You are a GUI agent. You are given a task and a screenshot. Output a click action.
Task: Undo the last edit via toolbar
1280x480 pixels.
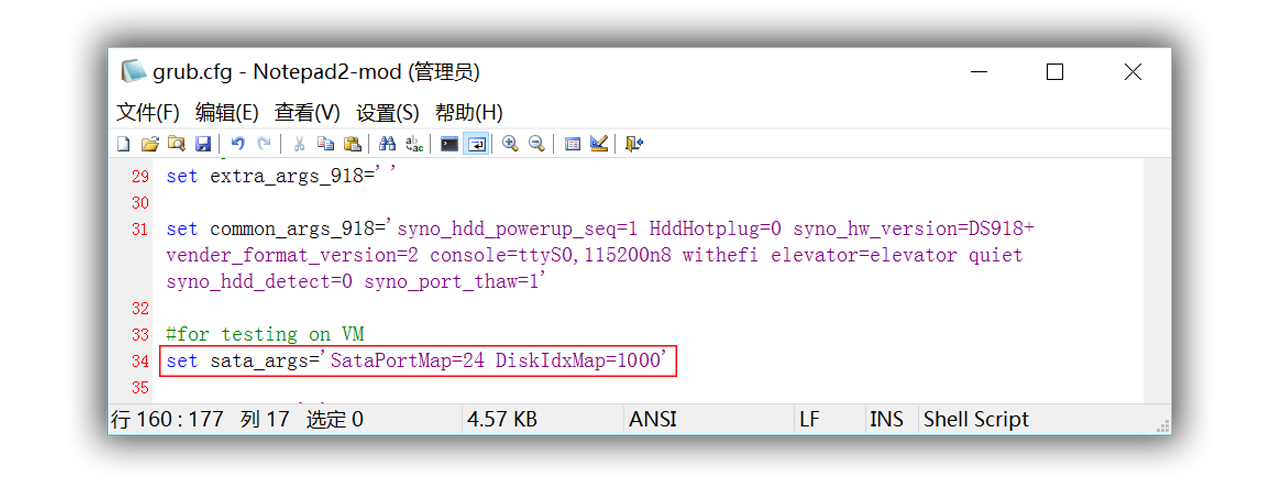tap(237, 144)
